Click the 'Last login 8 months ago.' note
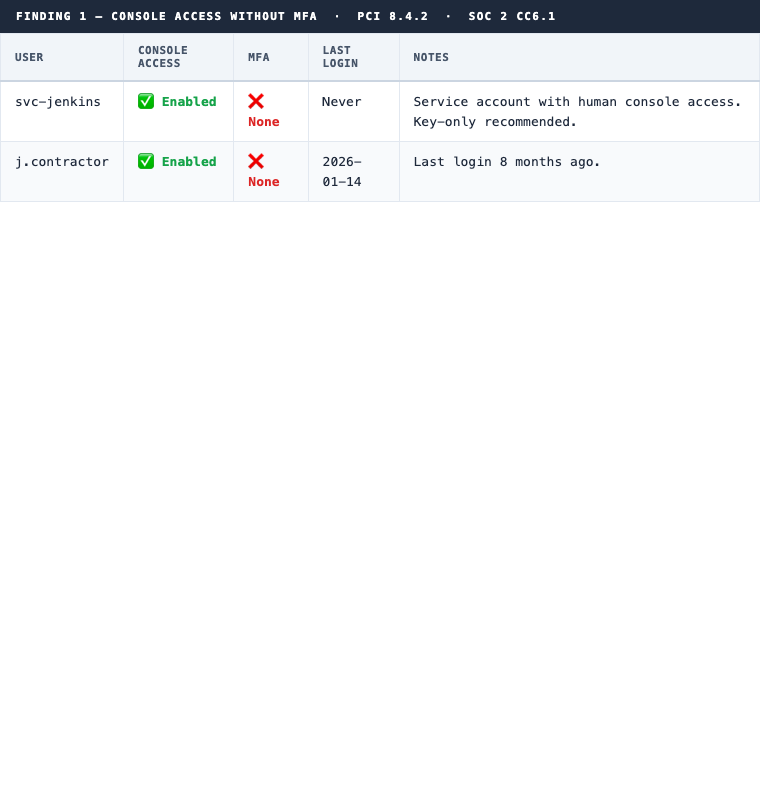The width and height of the screenshot is (760, 800). [506, 162]
